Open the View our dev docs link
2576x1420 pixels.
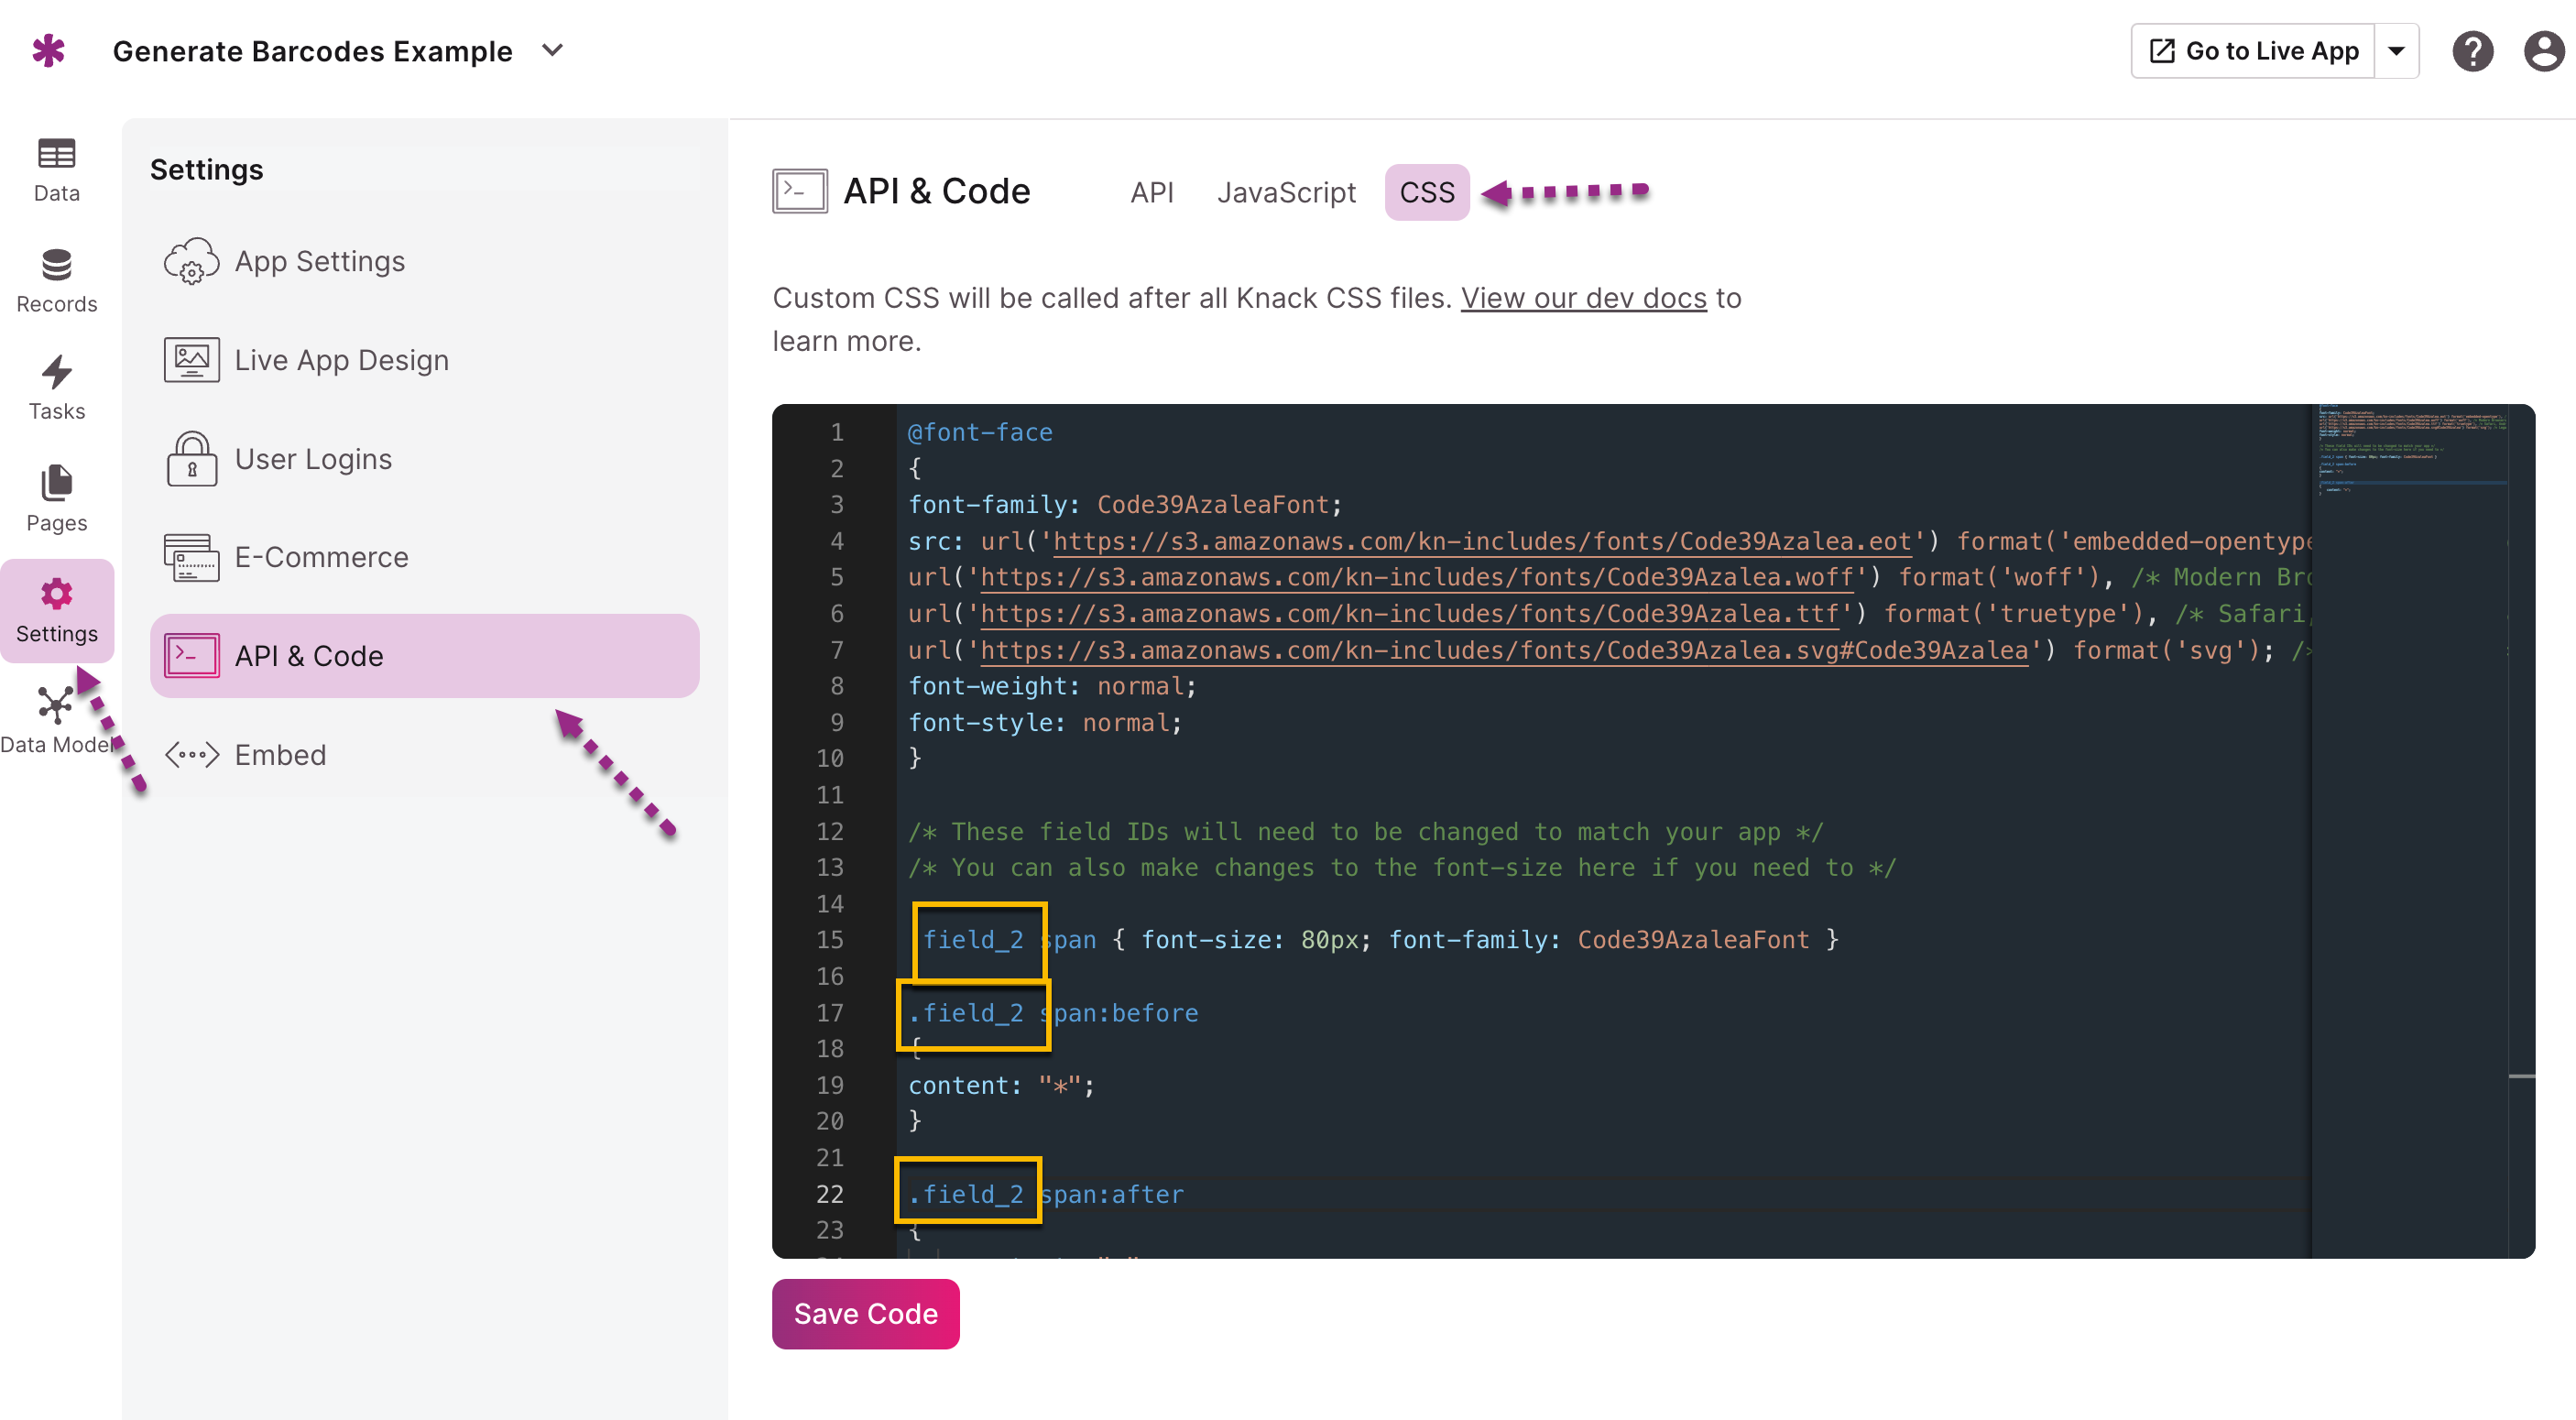(x=1583, y=298)
